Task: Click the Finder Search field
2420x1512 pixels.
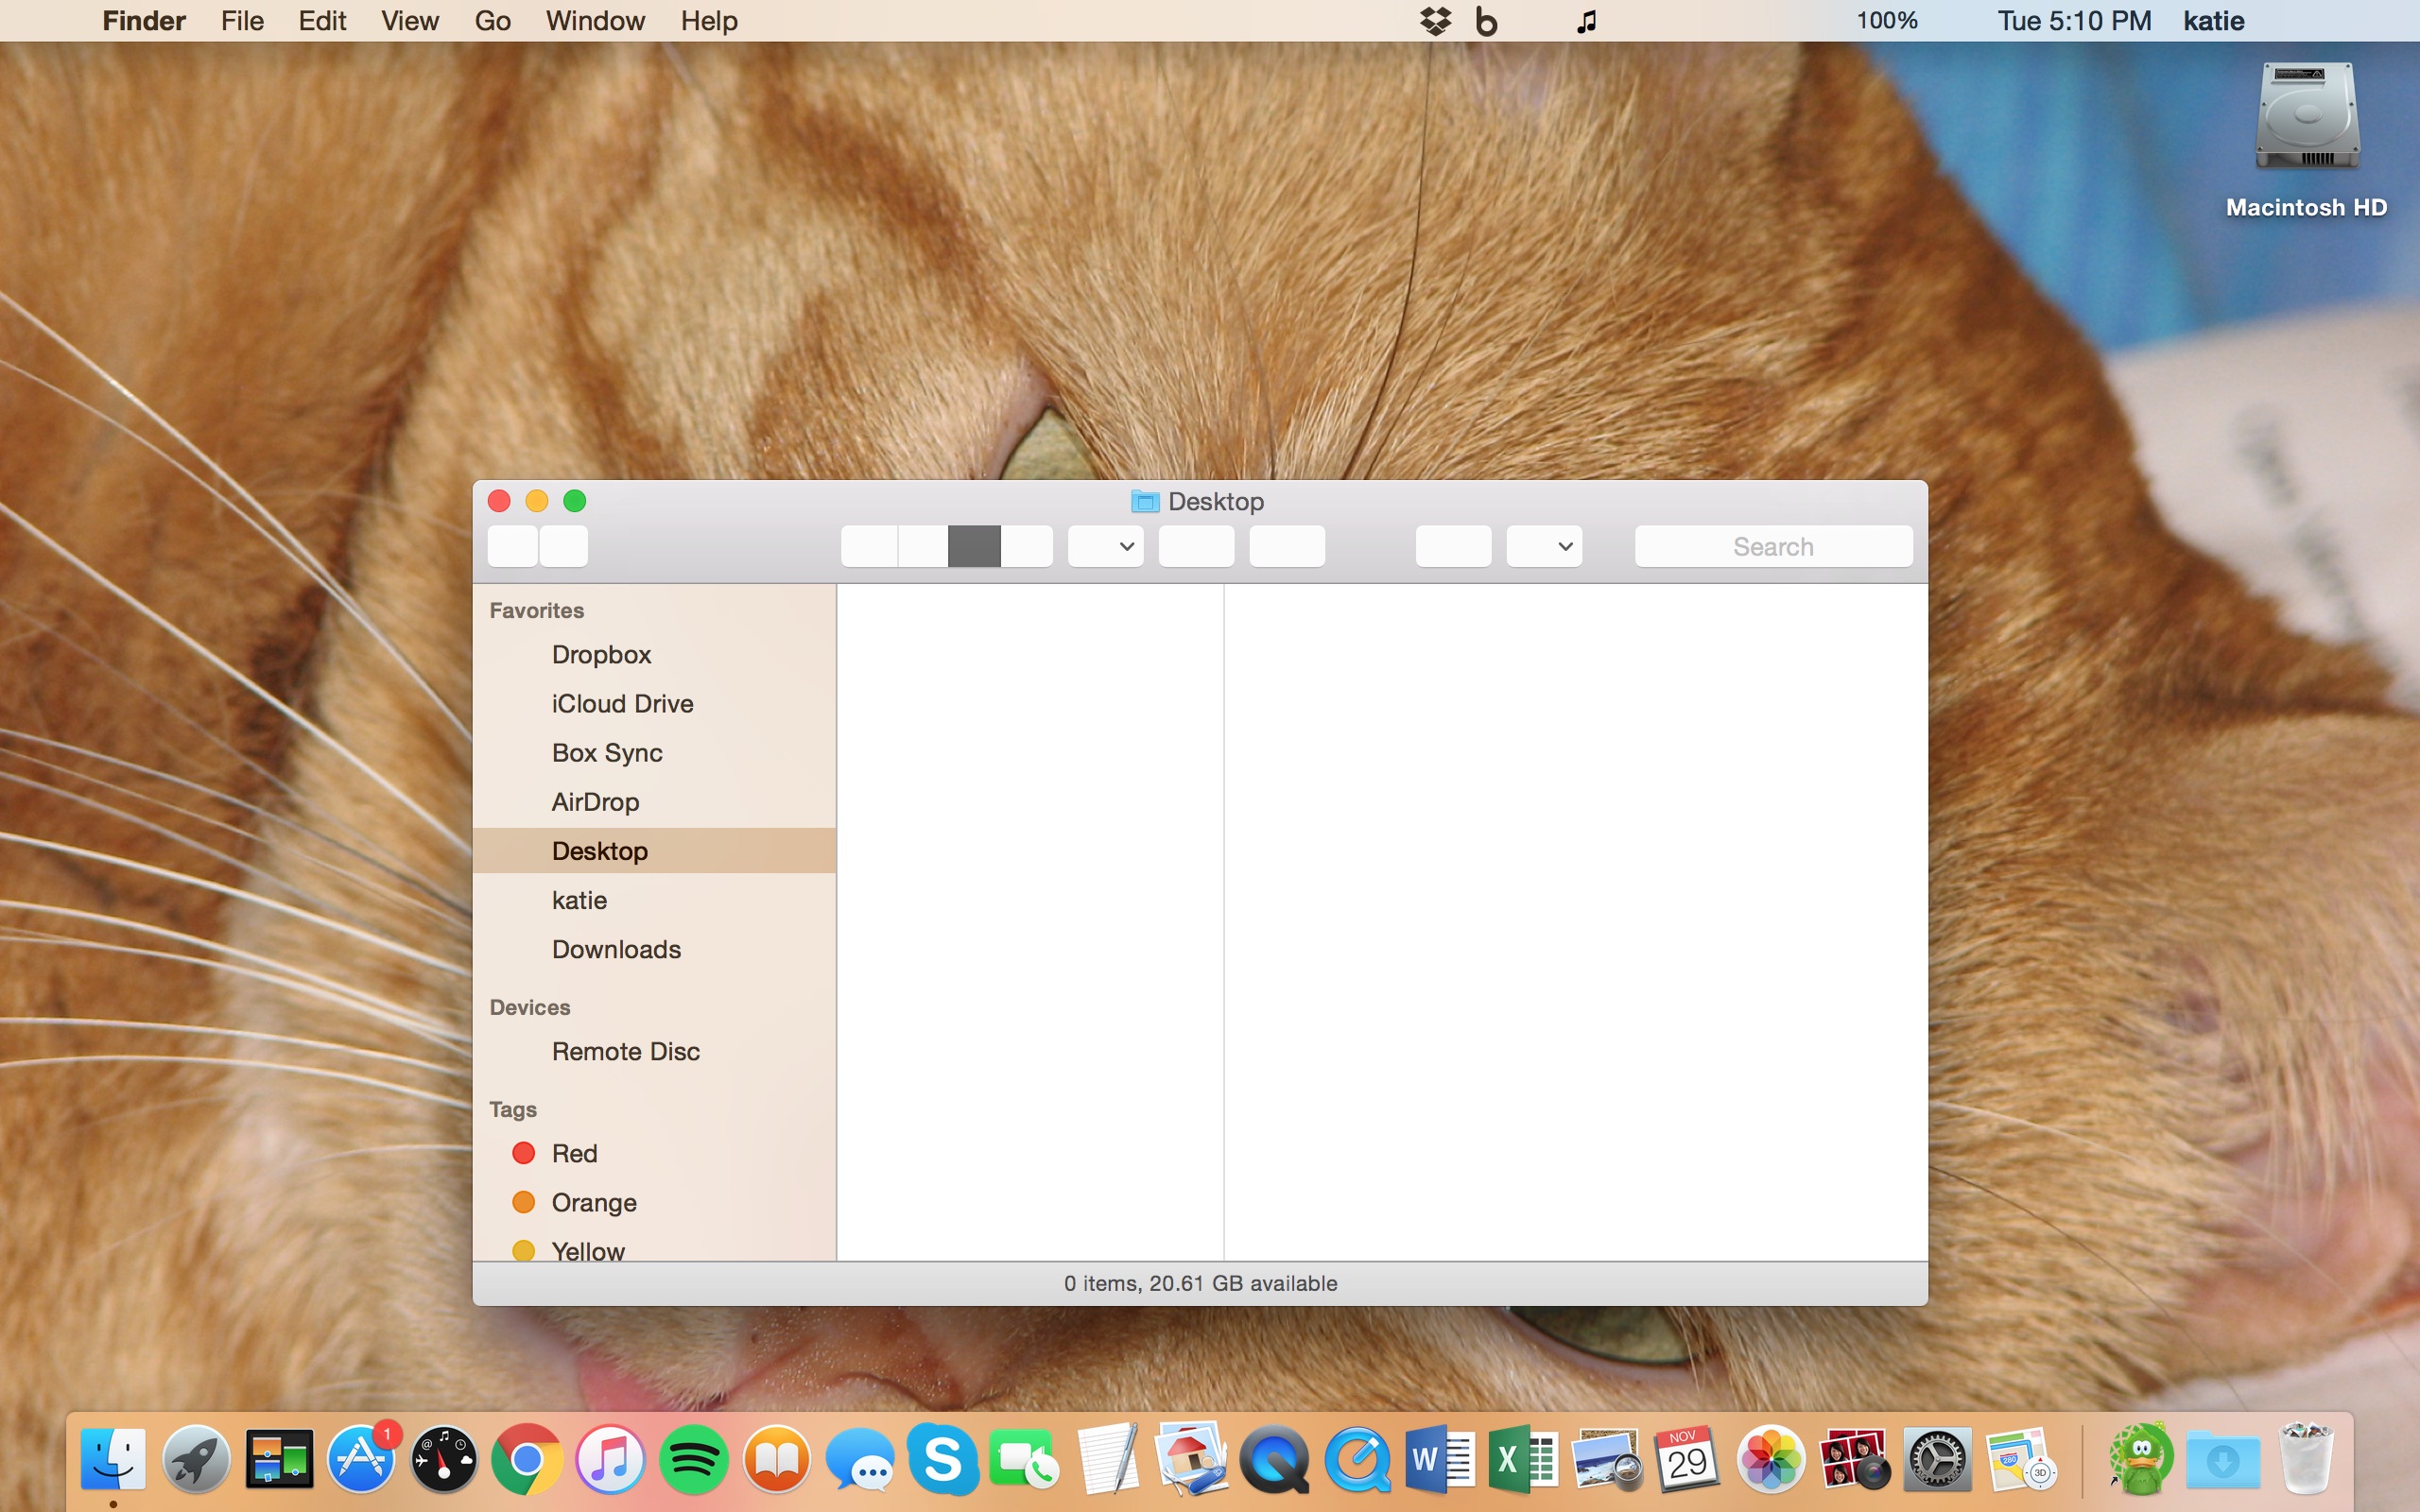Action: tap(1773, 546)
